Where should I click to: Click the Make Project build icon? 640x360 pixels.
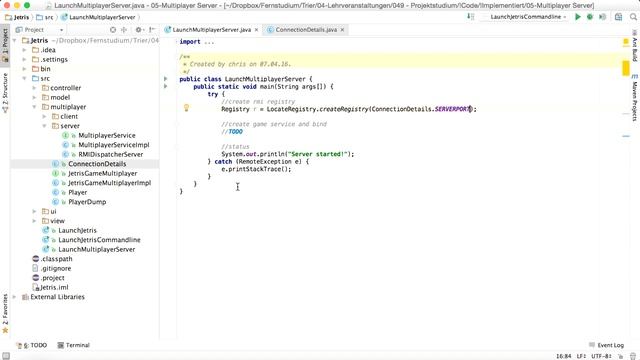point(471,17)
